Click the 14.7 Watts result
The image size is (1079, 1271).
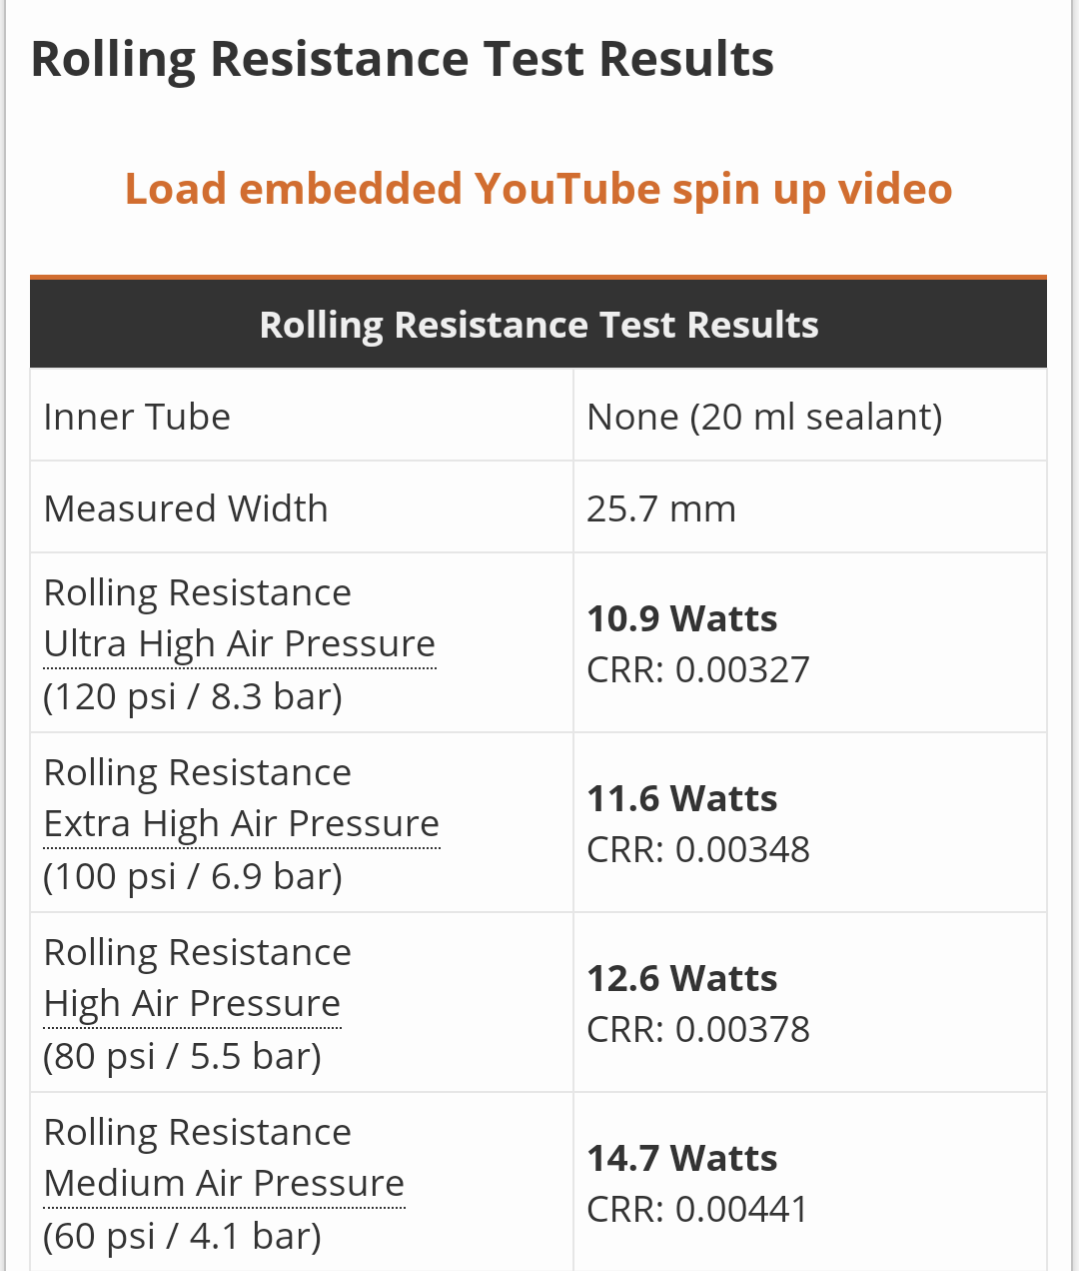point(682,1158)
